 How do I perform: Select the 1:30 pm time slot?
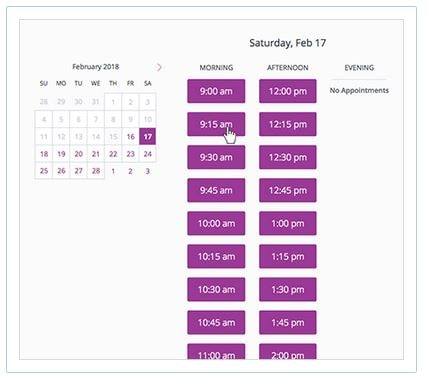[288, 290]
